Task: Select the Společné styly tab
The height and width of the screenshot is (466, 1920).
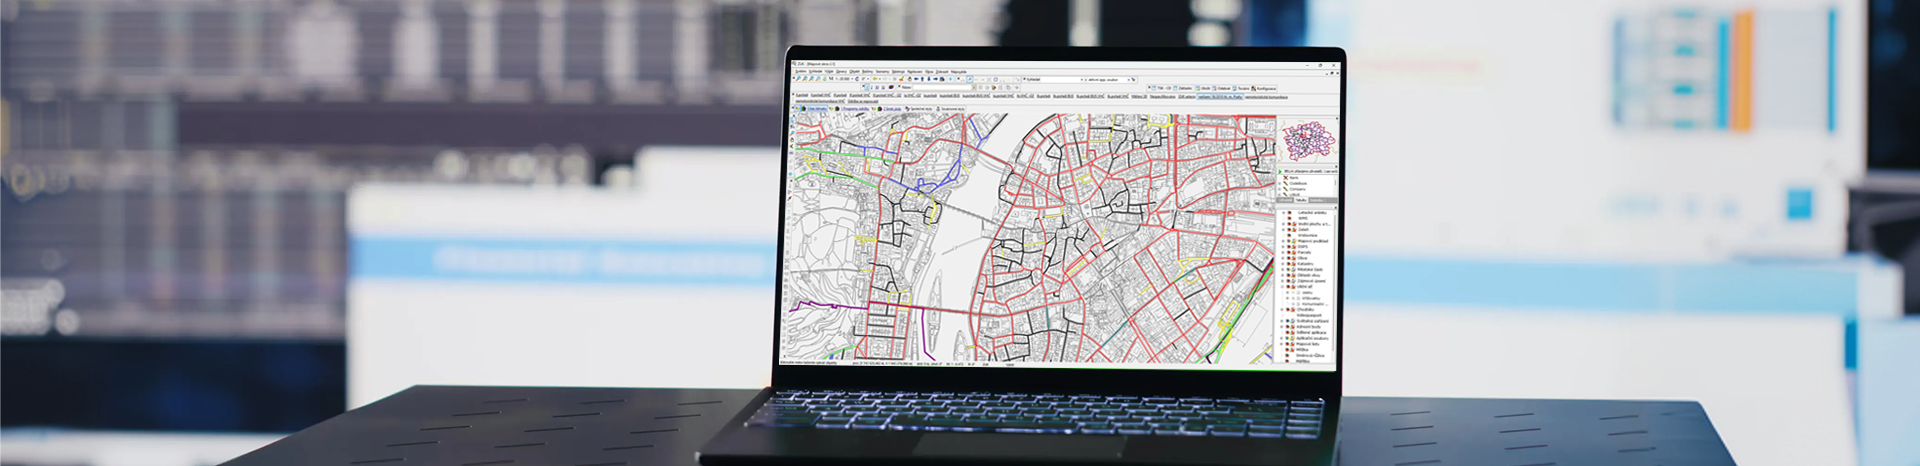Action: click(919, 108)
